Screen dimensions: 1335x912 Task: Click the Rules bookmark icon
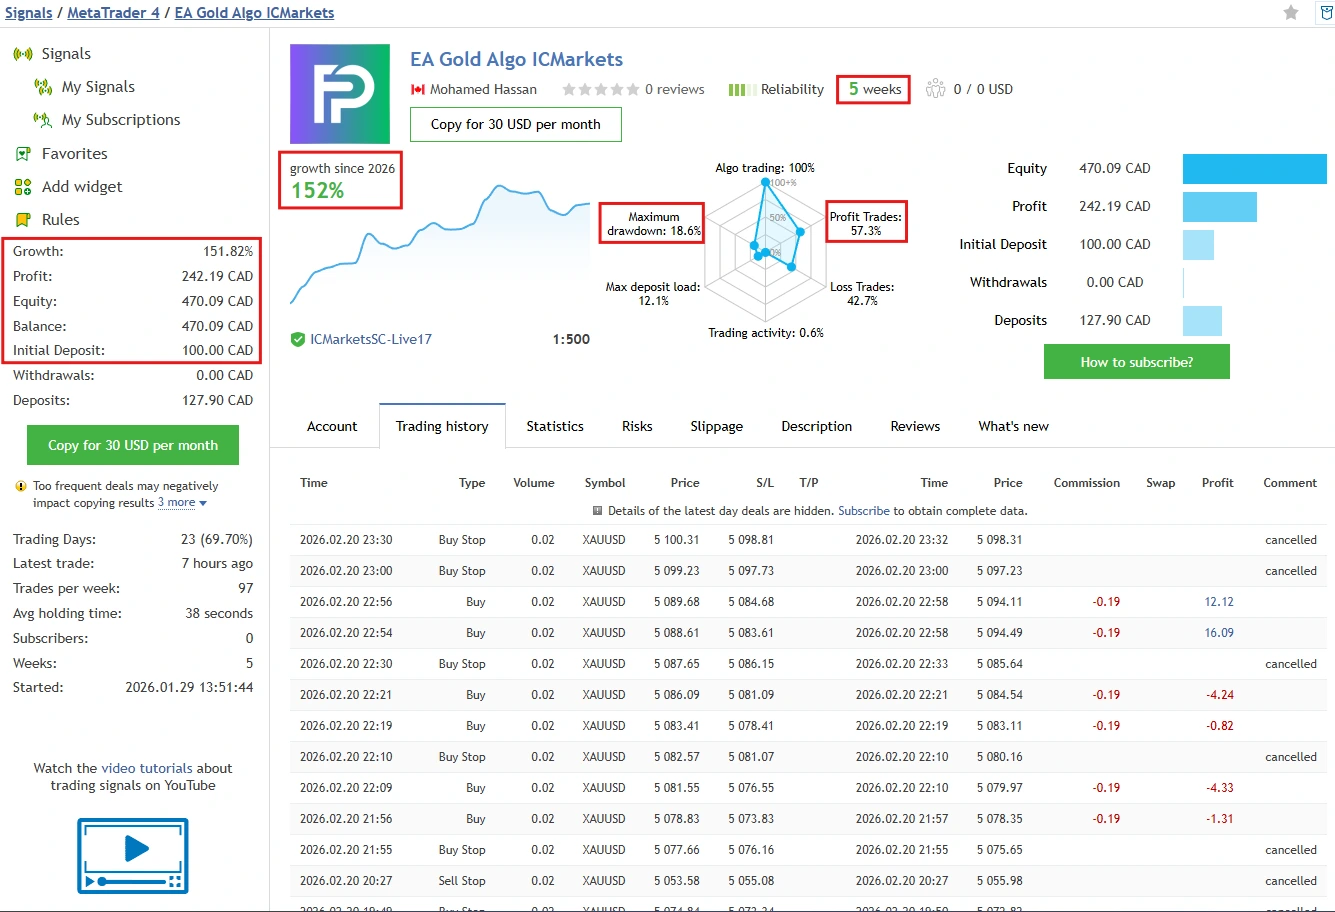click(x=23, y=220)
